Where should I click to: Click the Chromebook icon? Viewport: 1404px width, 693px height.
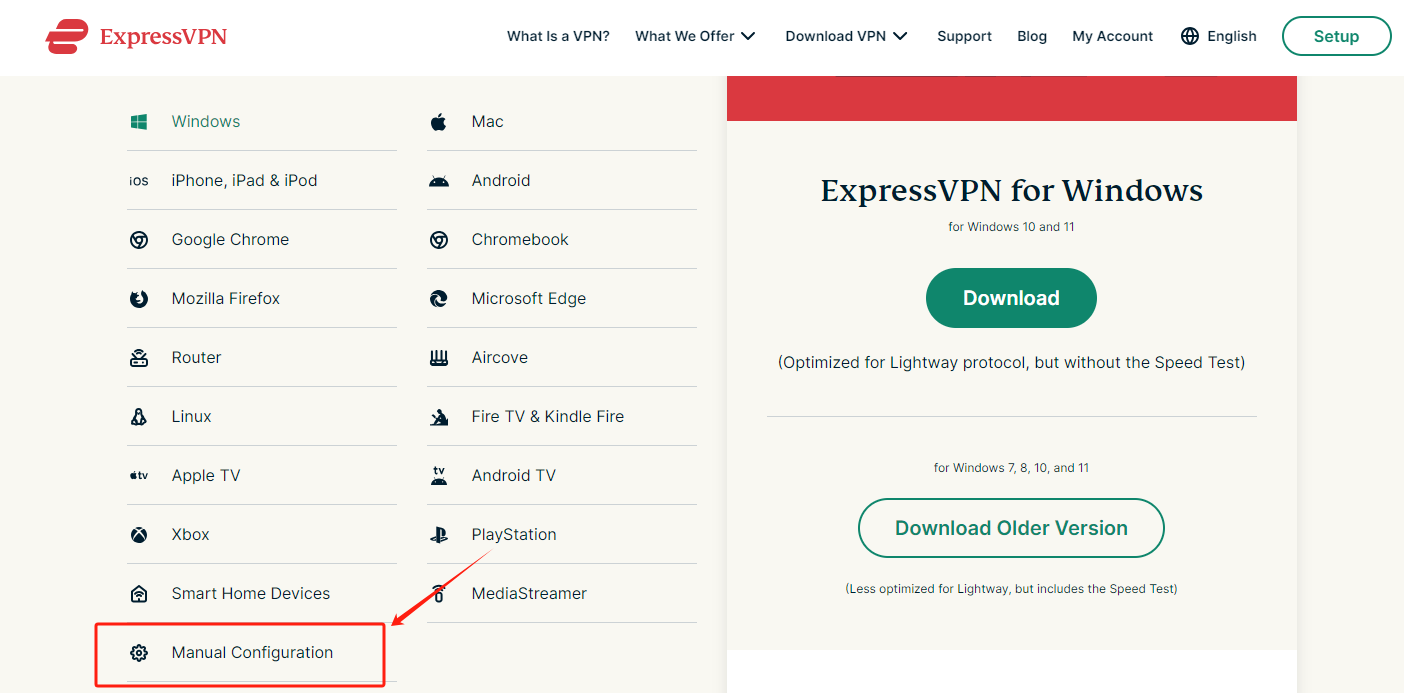coord(439,240)
